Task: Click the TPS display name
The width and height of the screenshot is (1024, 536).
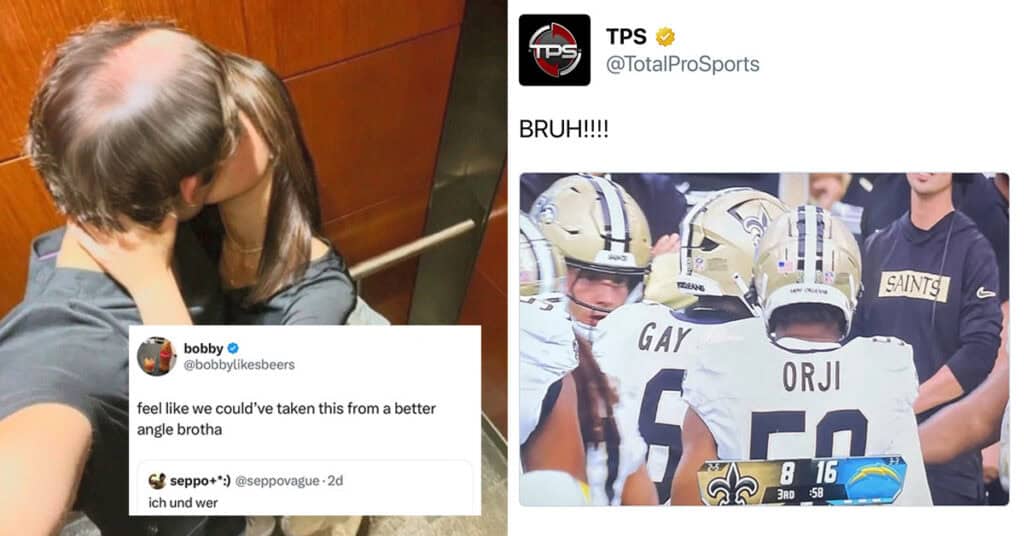Action: (x=626, y=37)
